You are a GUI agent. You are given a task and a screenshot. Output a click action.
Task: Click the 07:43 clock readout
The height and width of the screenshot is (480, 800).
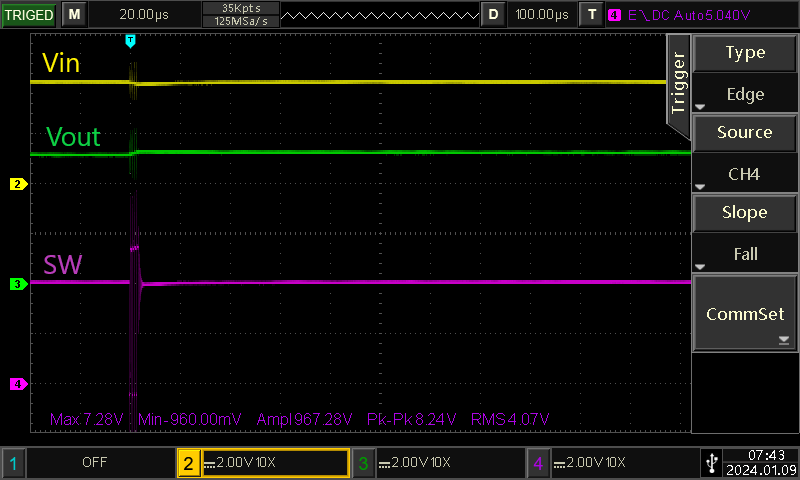tap(766, 455)
